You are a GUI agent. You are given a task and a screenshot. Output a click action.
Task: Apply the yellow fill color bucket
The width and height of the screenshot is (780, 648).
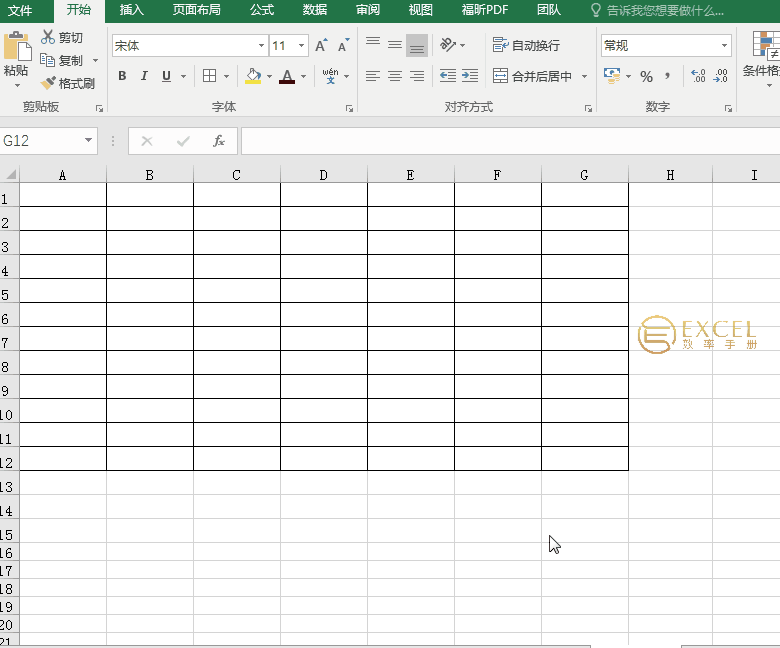point(253,76)
